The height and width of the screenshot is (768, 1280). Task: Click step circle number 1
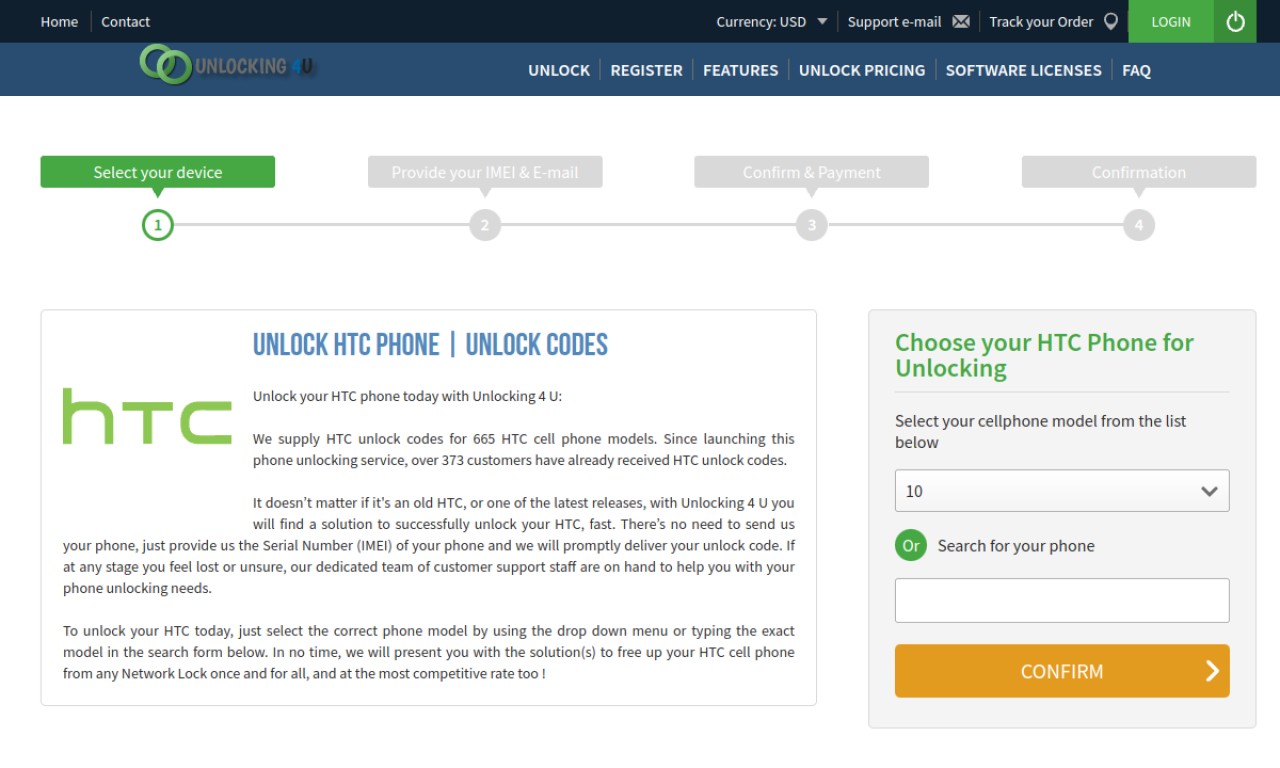click(158, 225)
